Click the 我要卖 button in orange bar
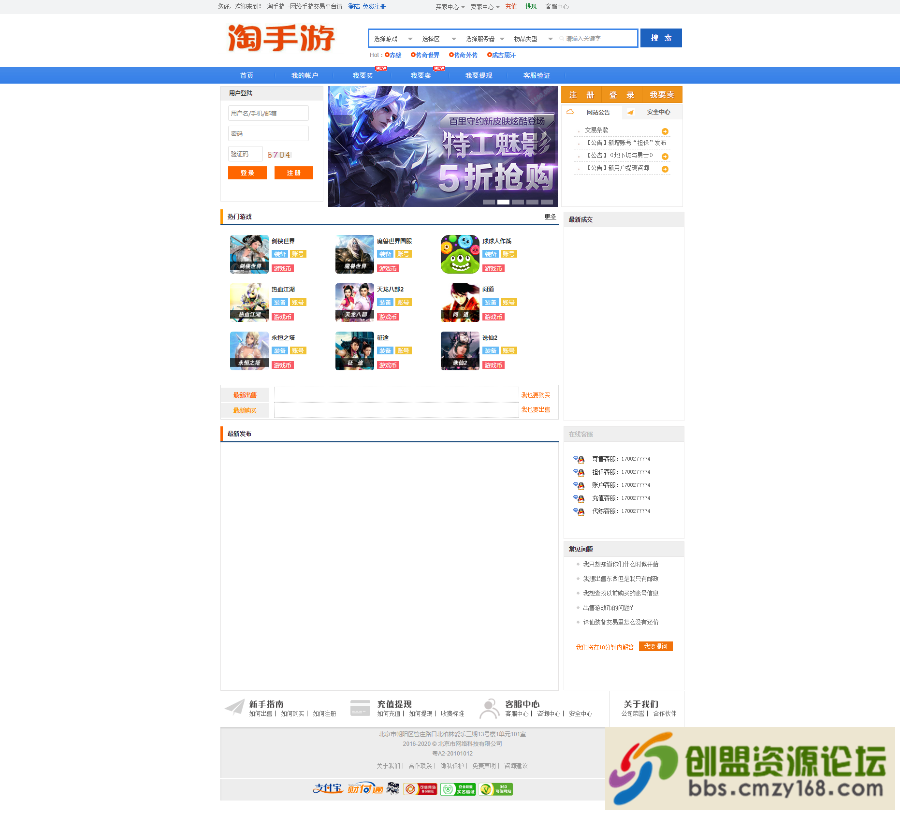This screenshot has height=815, width=900. (x=662, y=95)
